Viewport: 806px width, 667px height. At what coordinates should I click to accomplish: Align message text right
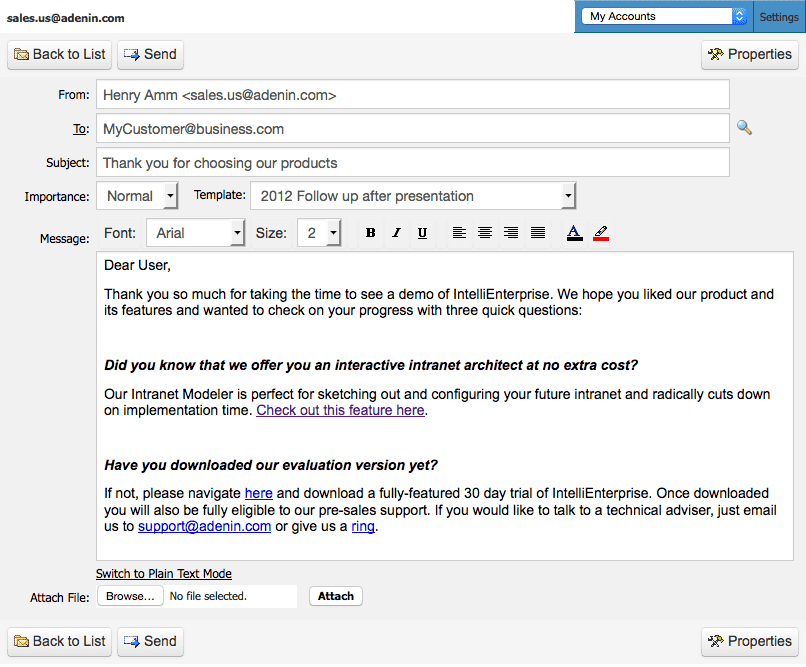click(x=511, y=233)
